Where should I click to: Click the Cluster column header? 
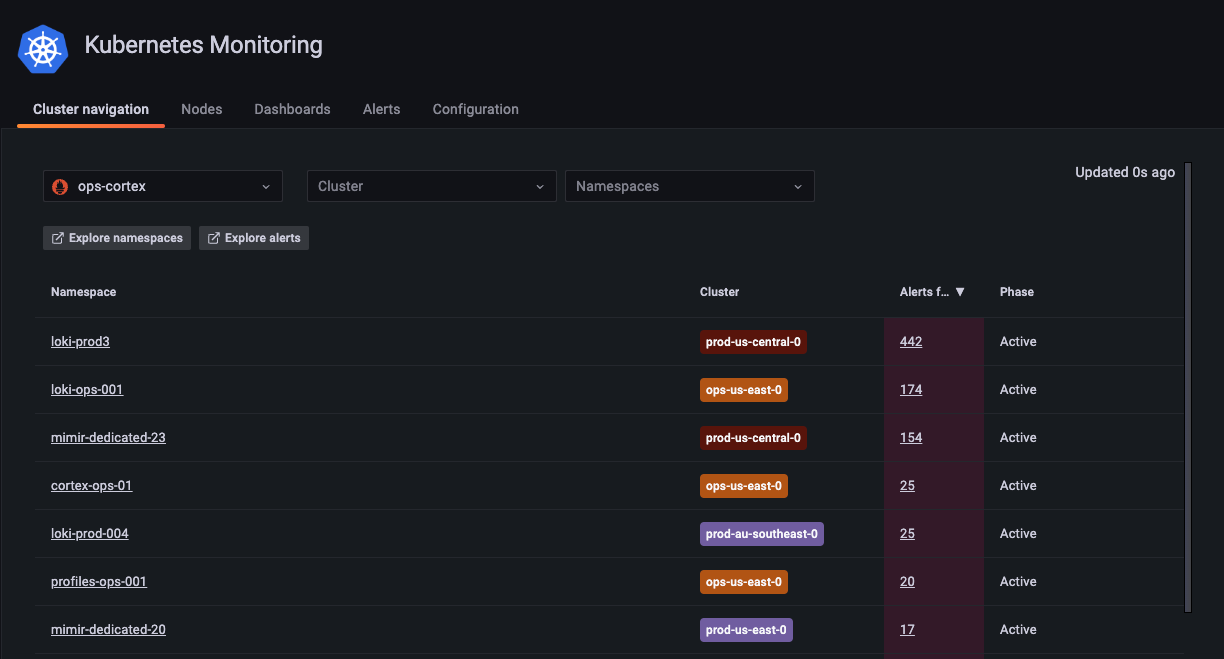719,292
